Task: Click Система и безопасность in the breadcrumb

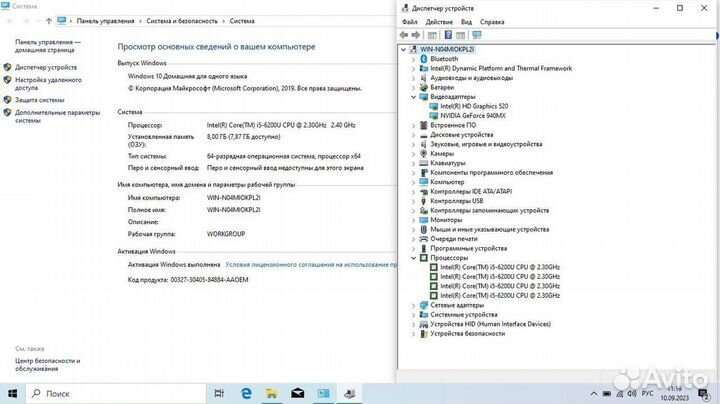Action: [182, 21]
